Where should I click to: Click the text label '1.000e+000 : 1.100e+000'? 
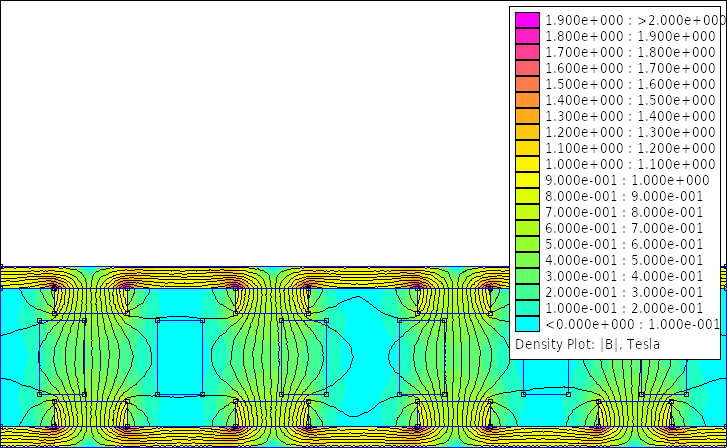point(630,164)
